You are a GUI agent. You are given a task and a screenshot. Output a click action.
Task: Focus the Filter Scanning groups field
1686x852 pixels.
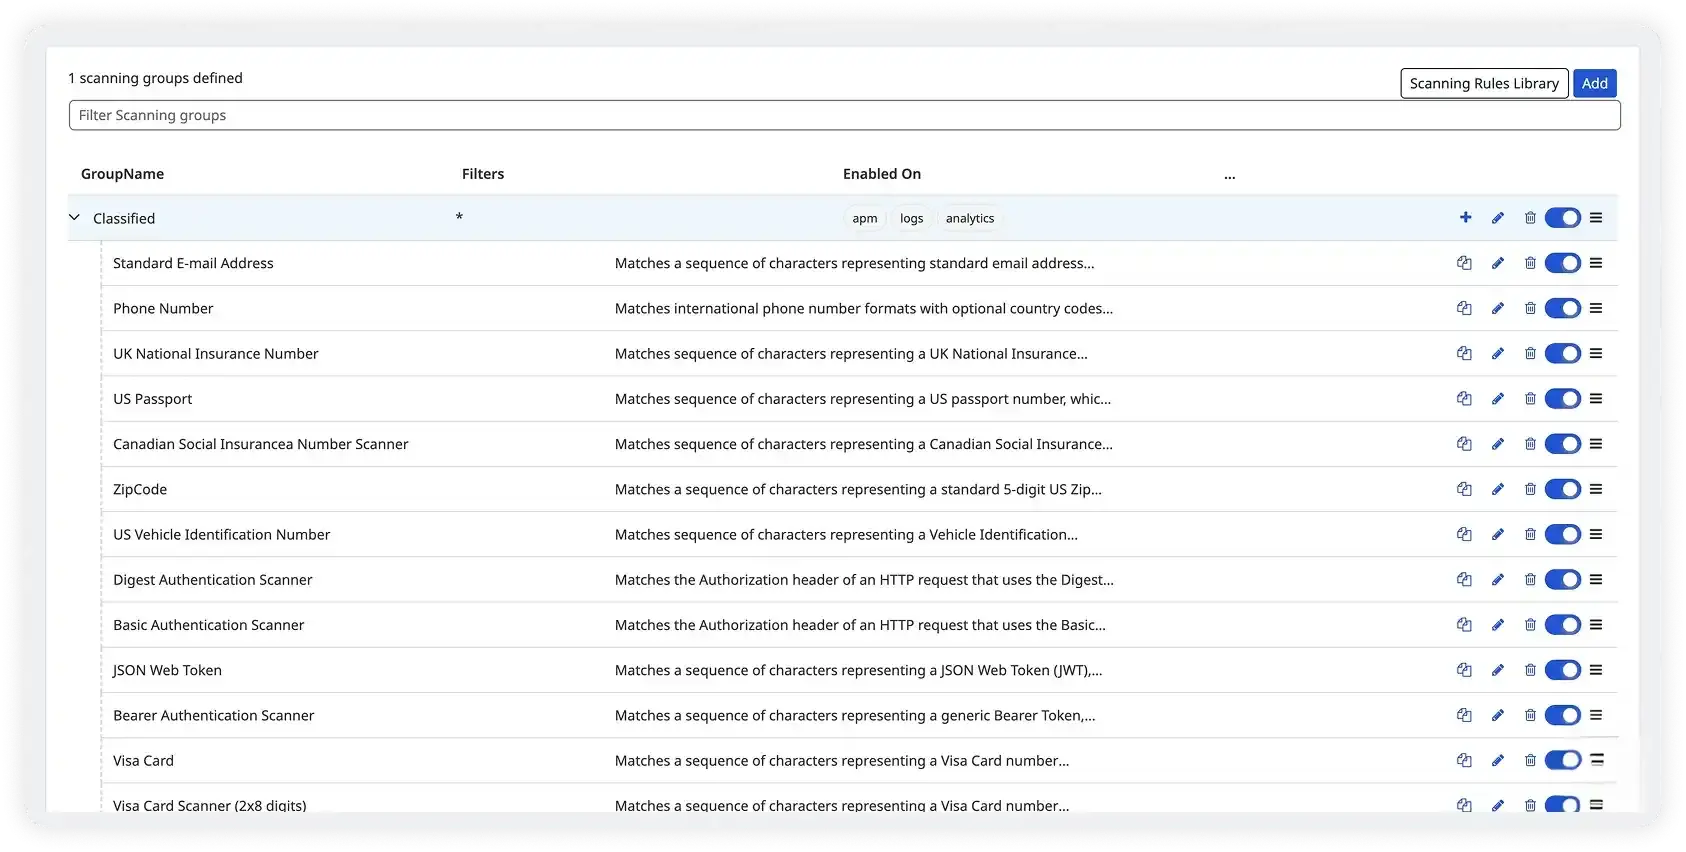[844, 115]
